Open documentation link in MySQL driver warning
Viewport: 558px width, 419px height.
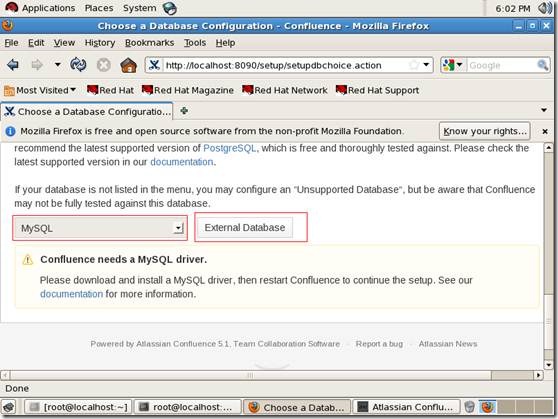click(71, 294)
